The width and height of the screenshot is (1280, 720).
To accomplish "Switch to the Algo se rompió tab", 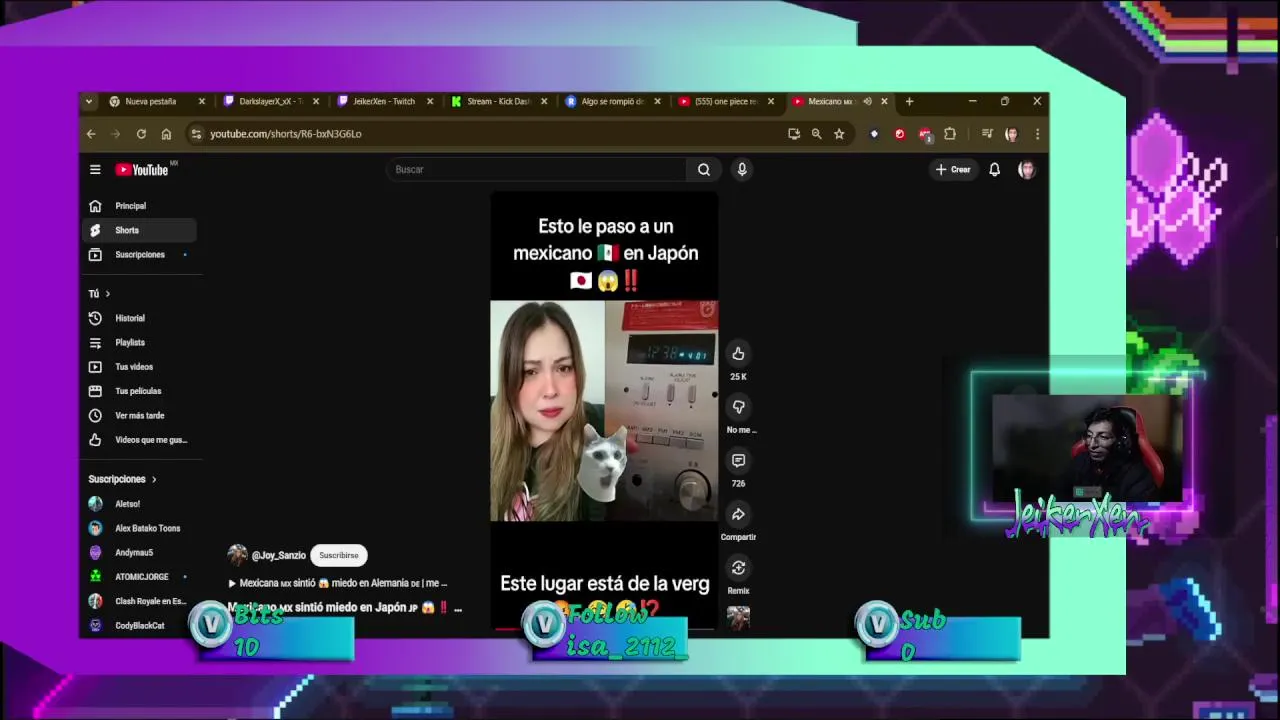I will [612, 101].
